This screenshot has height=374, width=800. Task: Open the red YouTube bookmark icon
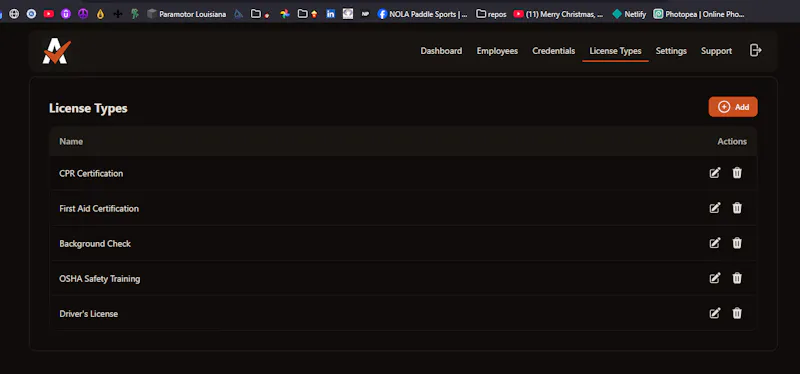tap(48, 14)
